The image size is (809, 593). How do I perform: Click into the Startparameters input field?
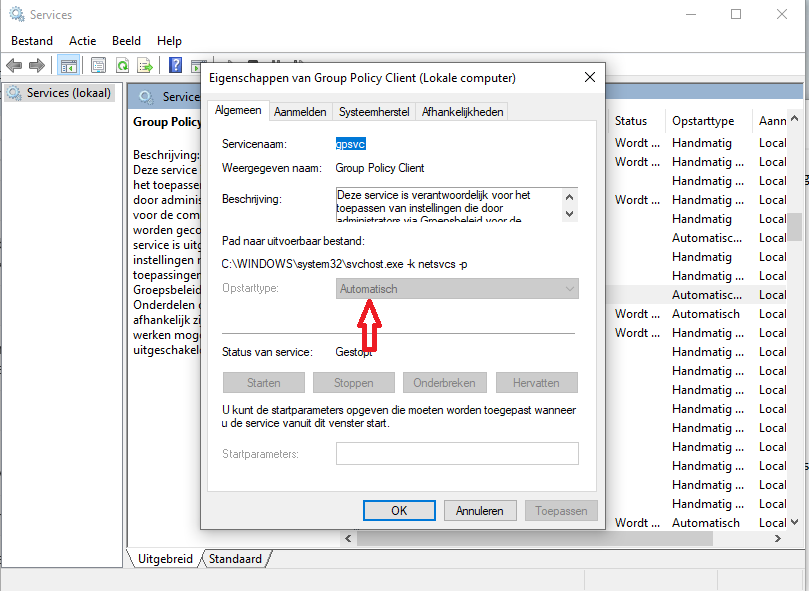(457, 454)
